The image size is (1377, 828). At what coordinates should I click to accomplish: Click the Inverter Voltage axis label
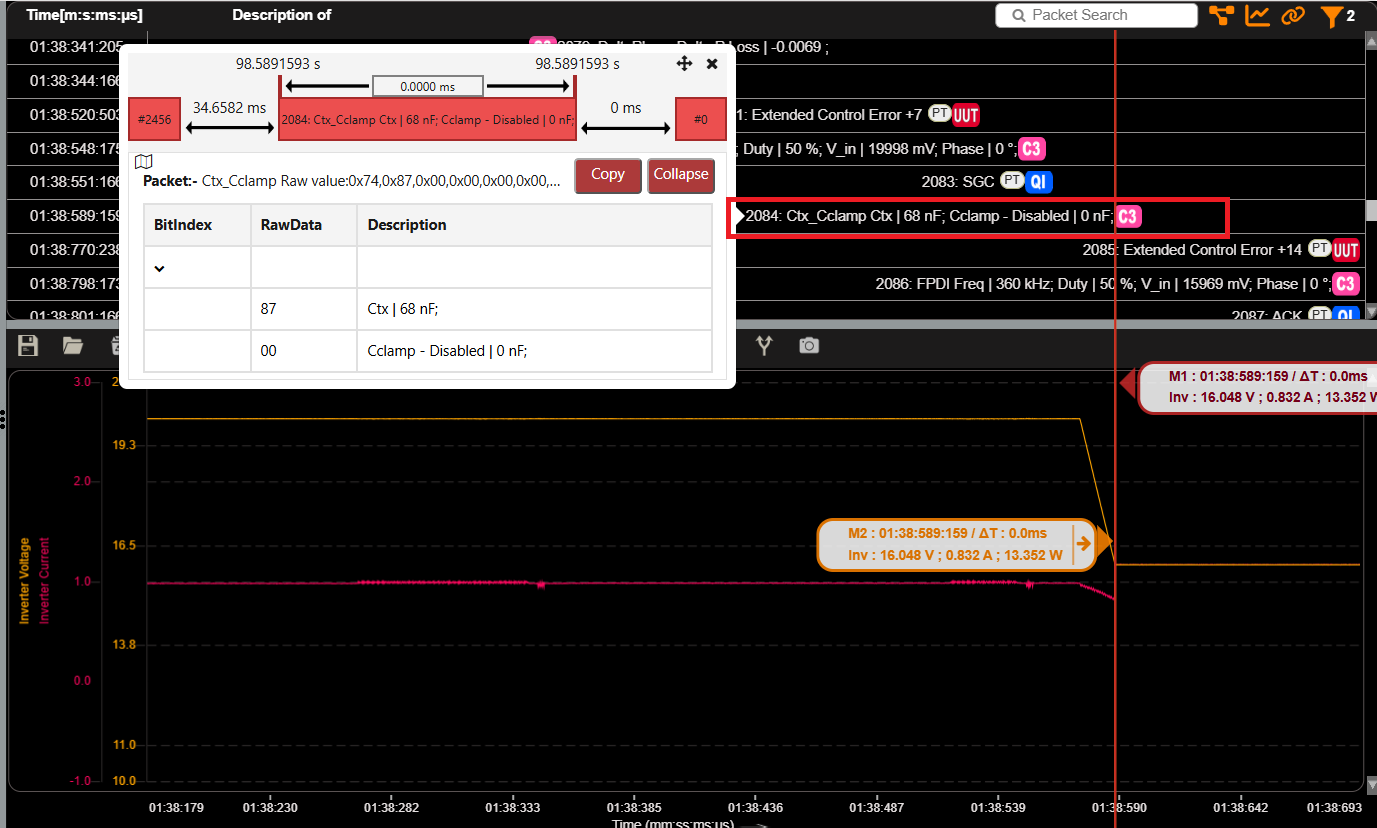pyautogui.click(x=25, y=581)
